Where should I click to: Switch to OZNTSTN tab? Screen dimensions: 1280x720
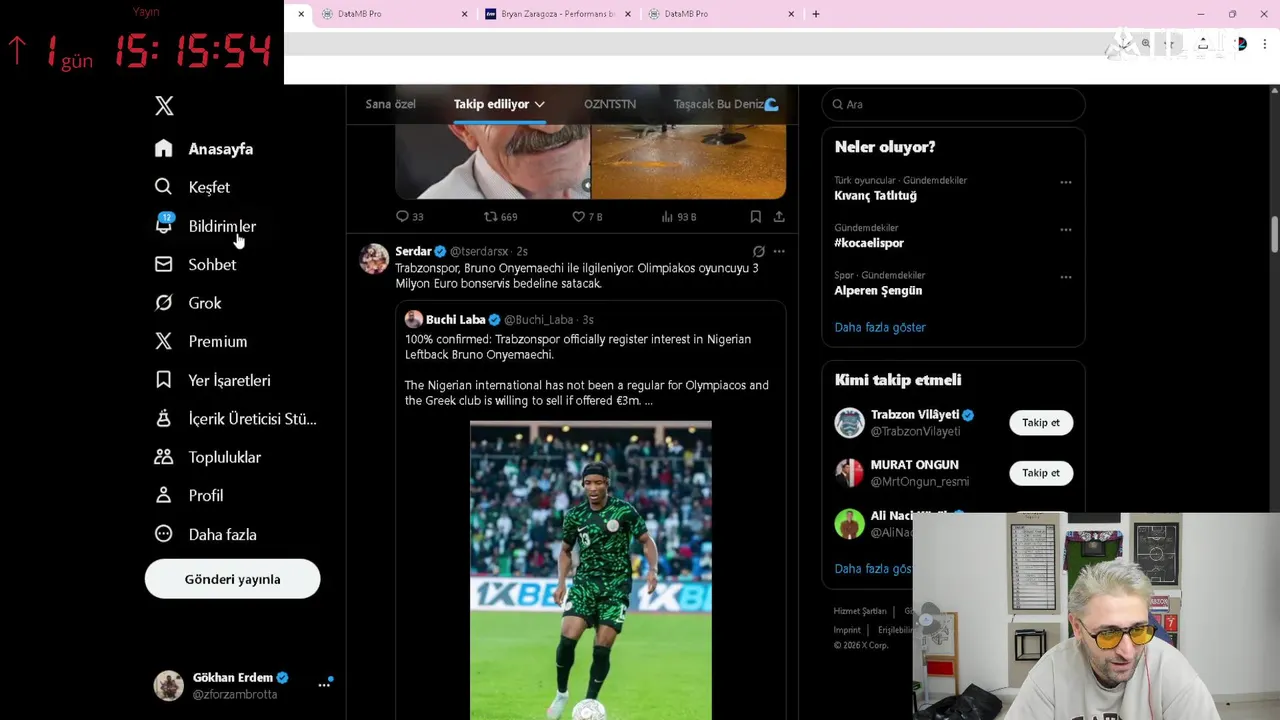coord(610,104)
